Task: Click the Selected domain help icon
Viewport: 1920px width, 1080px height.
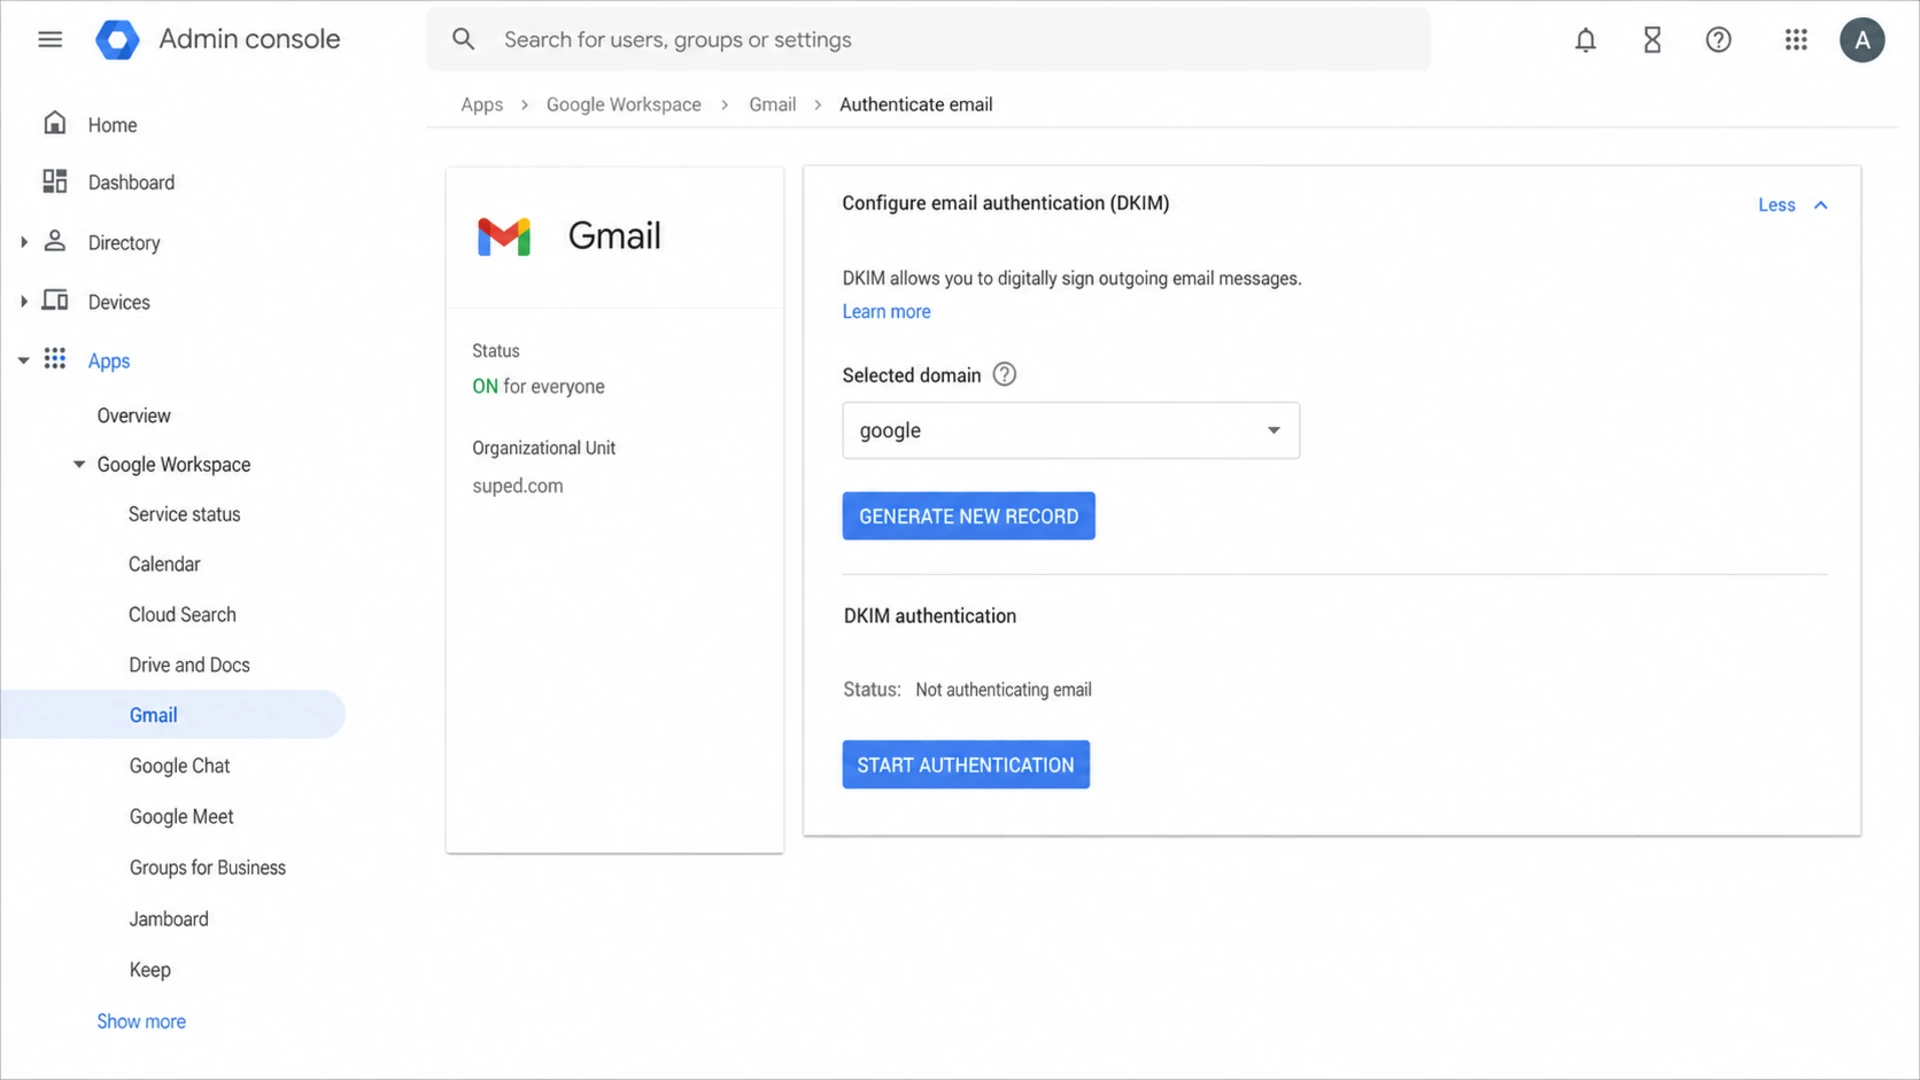Action: [x=1004, y=374]
